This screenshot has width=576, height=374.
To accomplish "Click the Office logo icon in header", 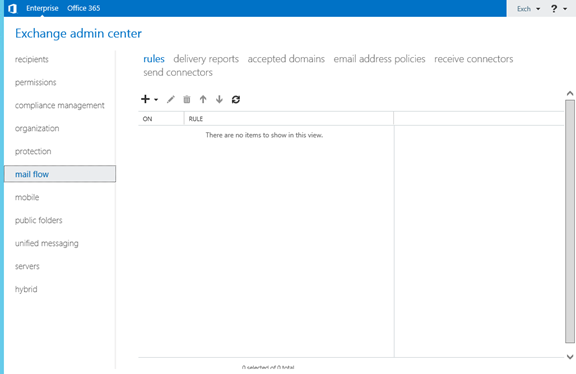I will pyautogui.click(x=12, y=8).
